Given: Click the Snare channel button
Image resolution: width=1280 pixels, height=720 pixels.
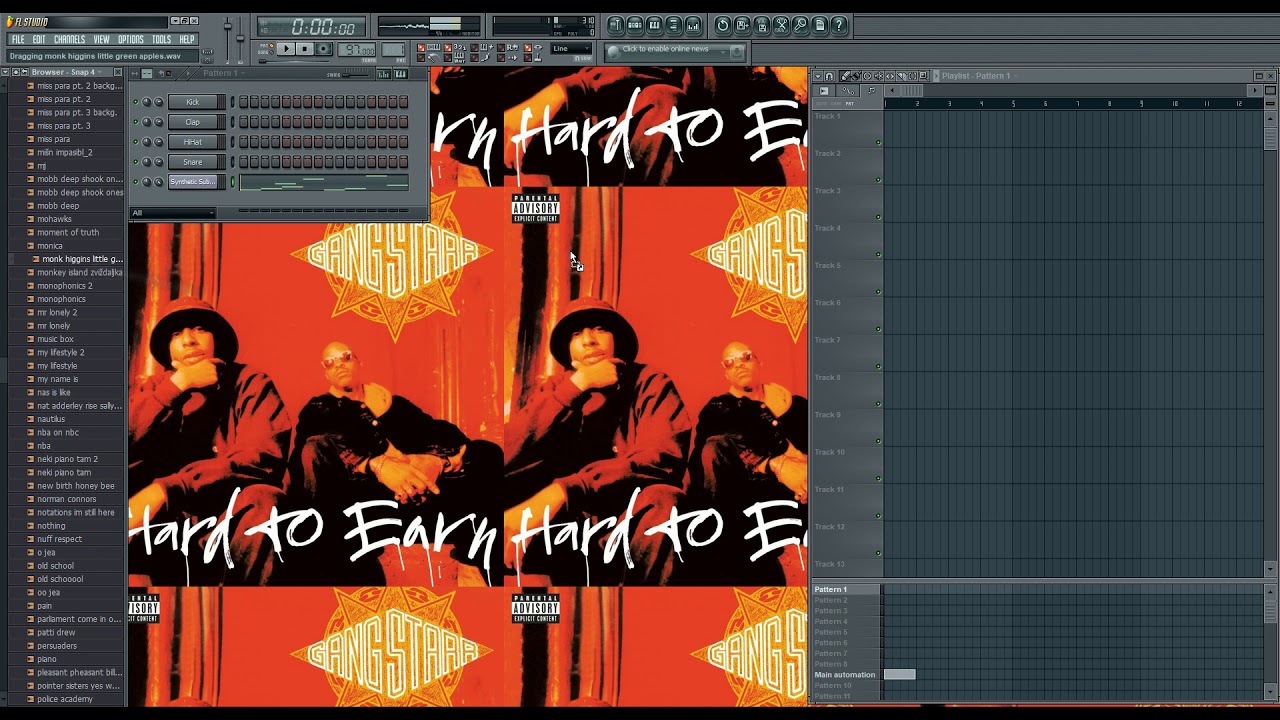Looking at the screenshot, I should point(192,162).
